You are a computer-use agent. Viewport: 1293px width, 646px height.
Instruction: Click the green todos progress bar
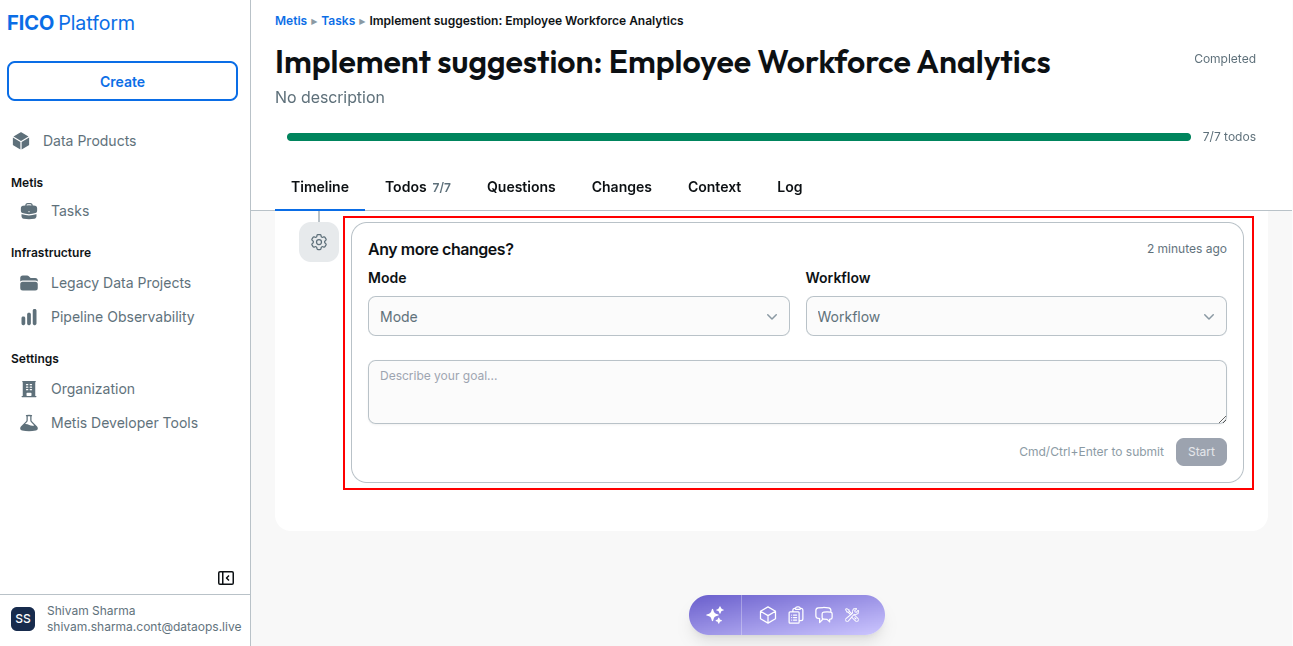click(739, 137)
